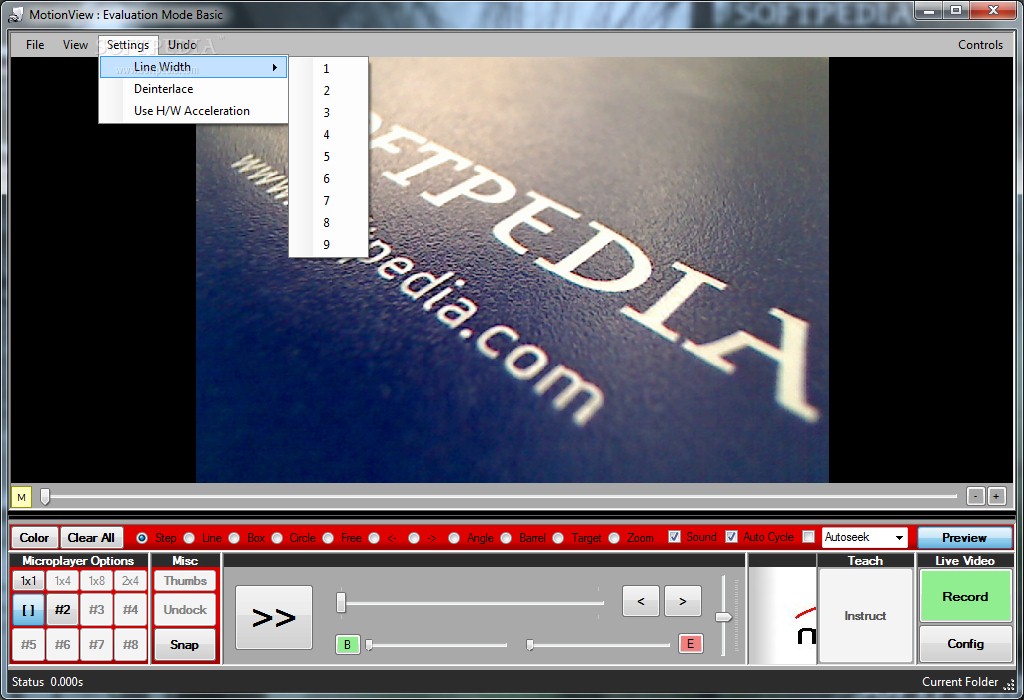Image resolution: width=1024 pixels, height=700 pixels.
Task: Select microplayer #6
Action: tap(63, 644)
